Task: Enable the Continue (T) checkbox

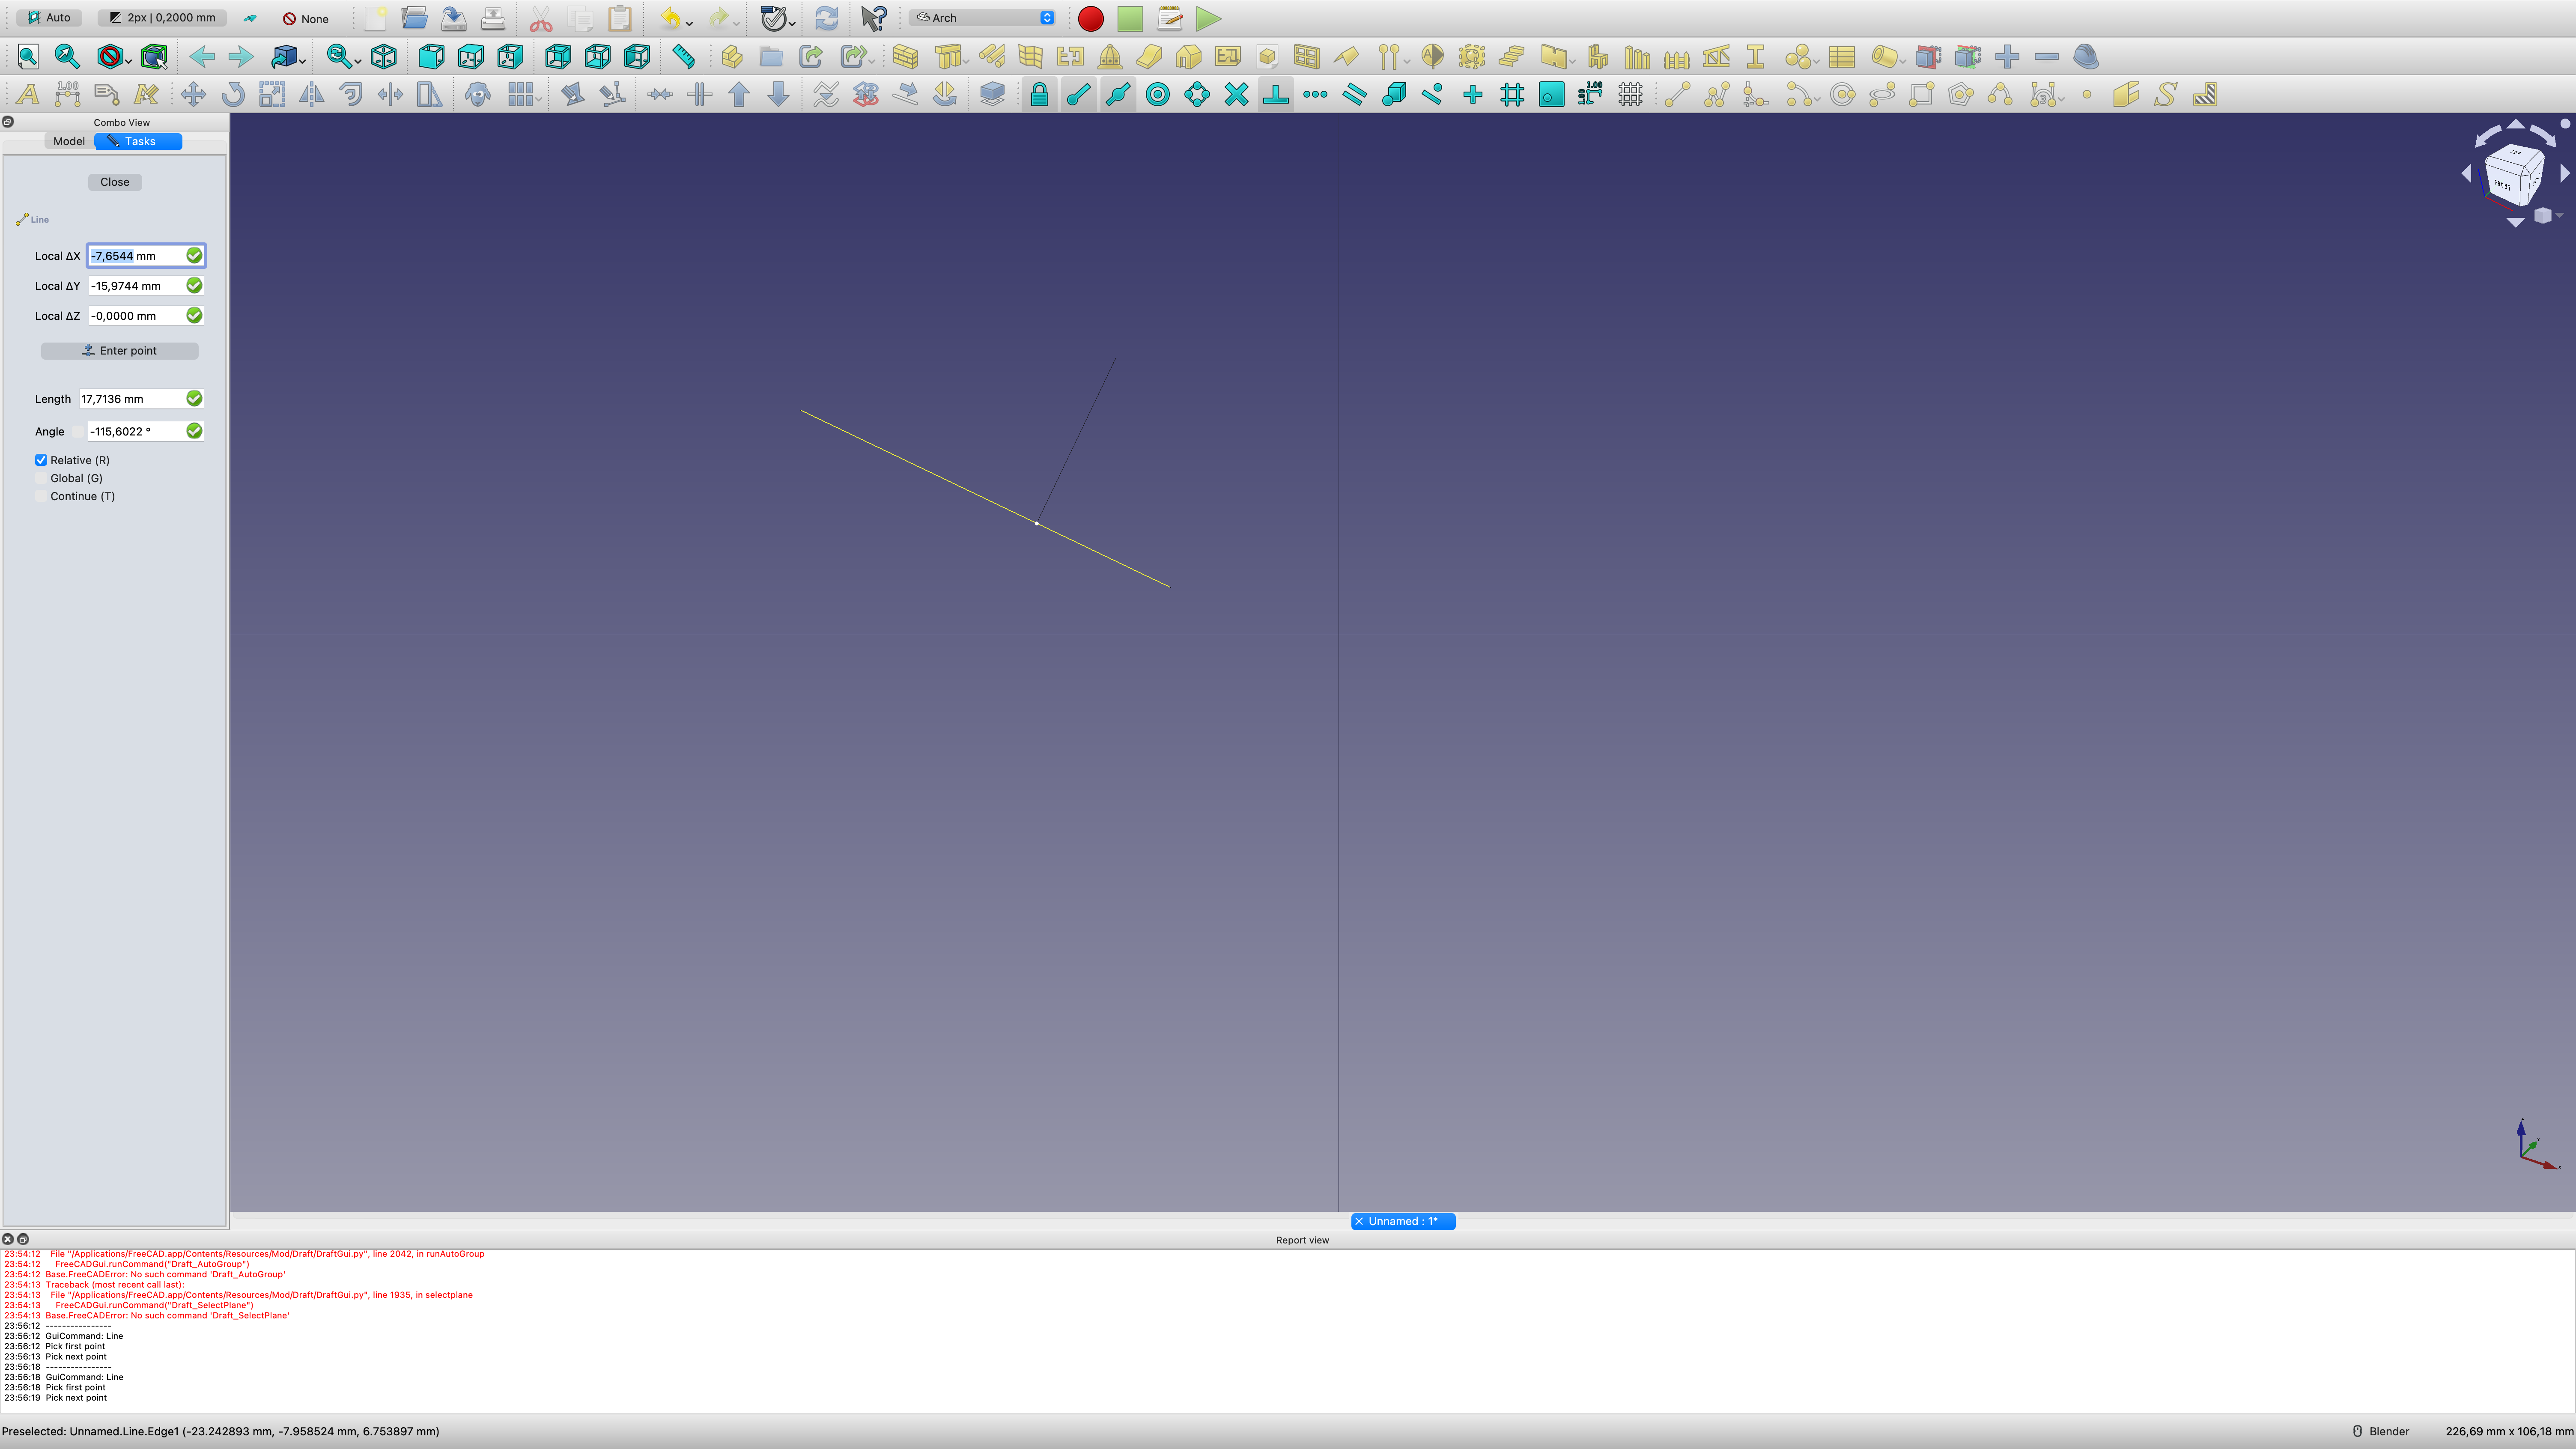Action: (42, 496)
